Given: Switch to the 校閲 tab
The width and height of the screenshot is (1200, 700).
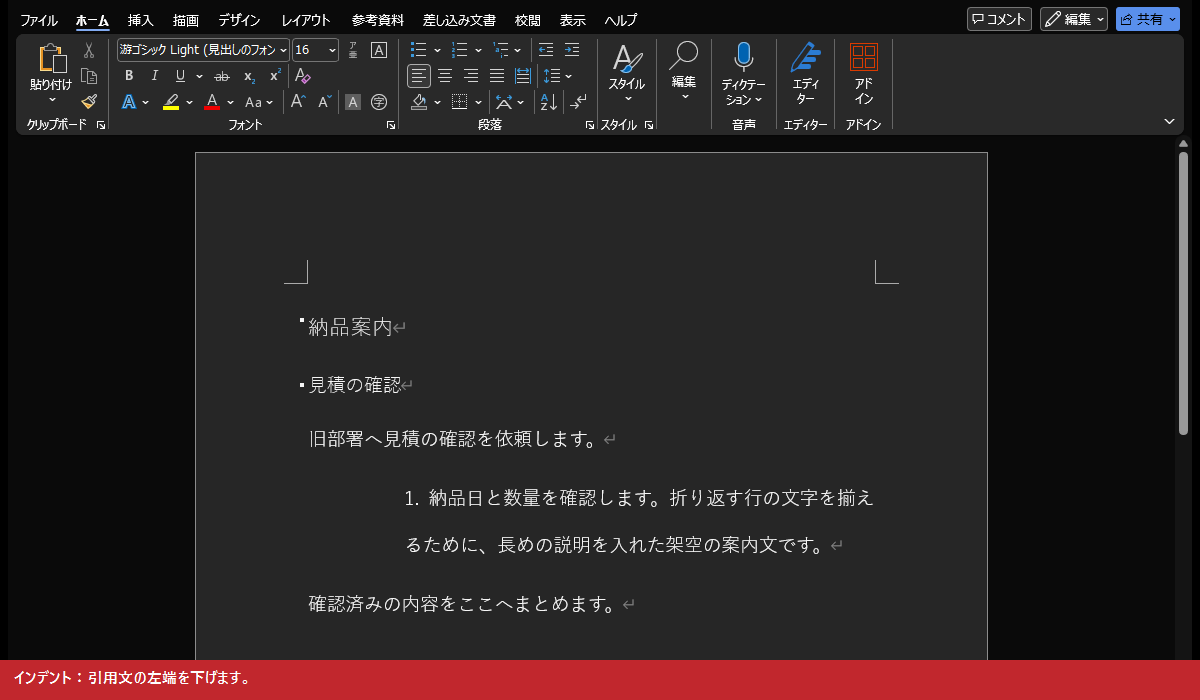Looking at the screenshot, I should [x=528, y=20].
